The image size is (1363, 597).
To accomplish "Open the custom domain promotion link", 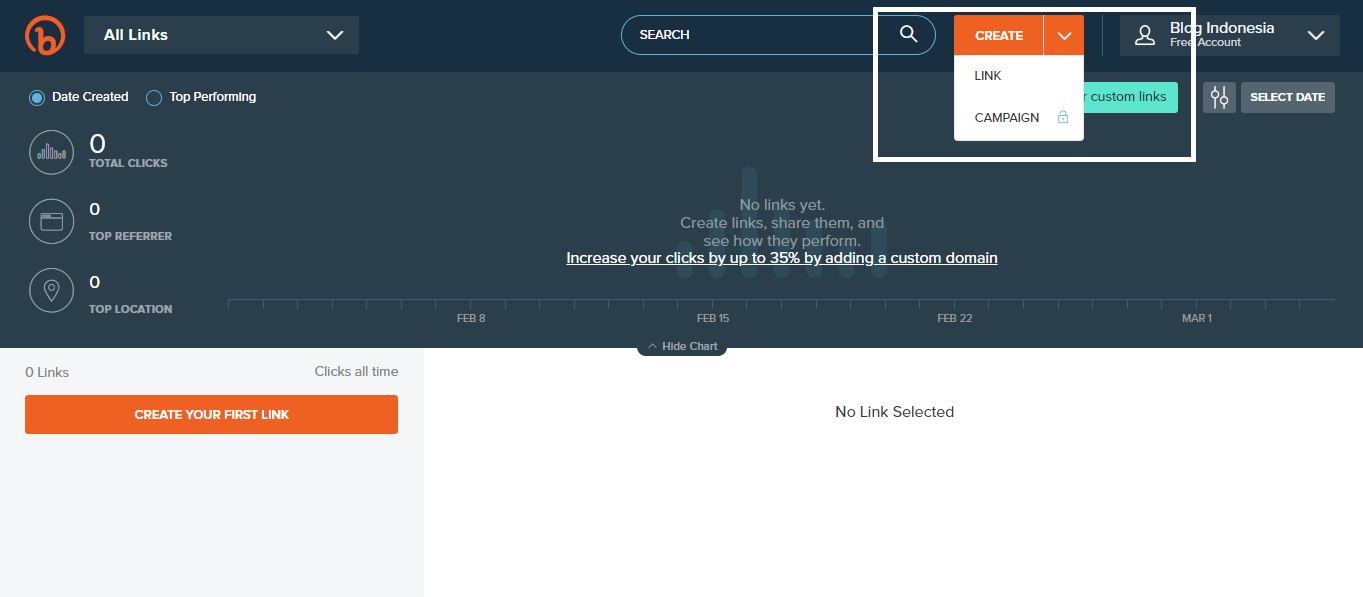I will pyautogui.click(x=781, y=258).
